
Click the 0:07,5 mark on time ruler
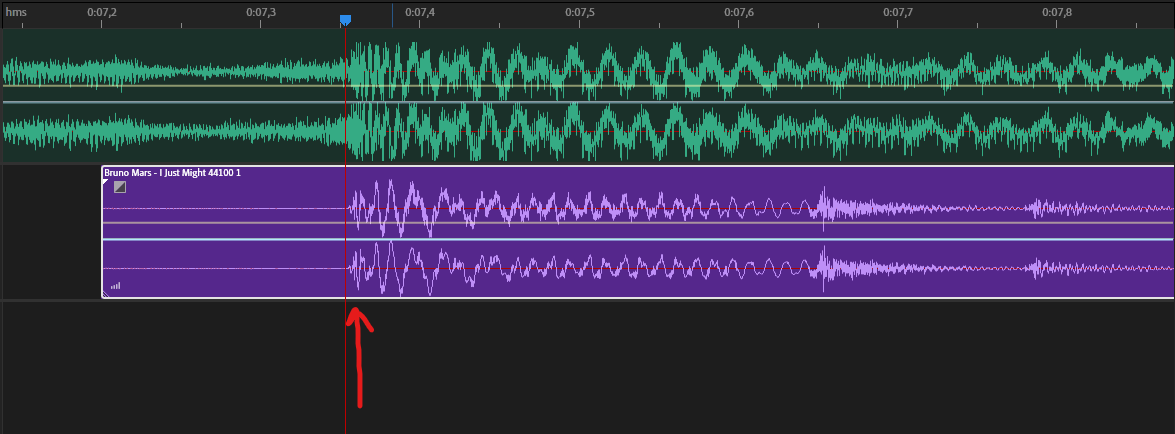[x=579, y=12]
